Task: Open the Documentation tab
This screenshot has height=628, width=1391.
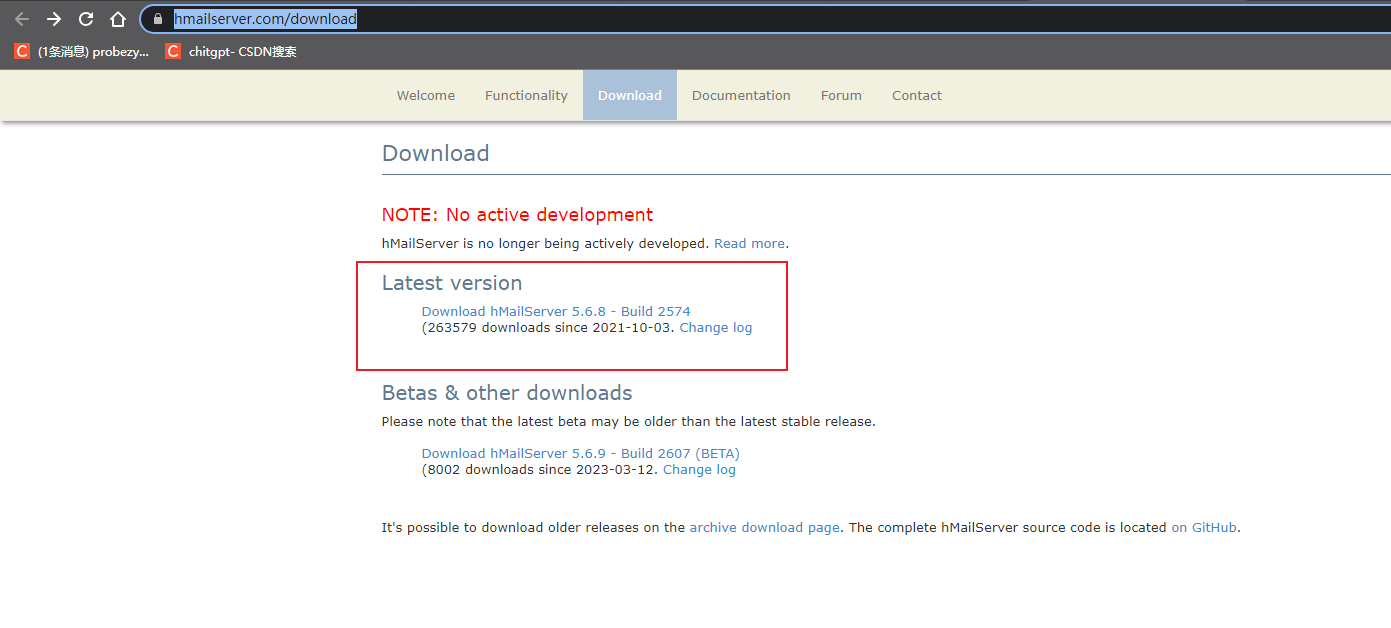Action: click(741, 95)
